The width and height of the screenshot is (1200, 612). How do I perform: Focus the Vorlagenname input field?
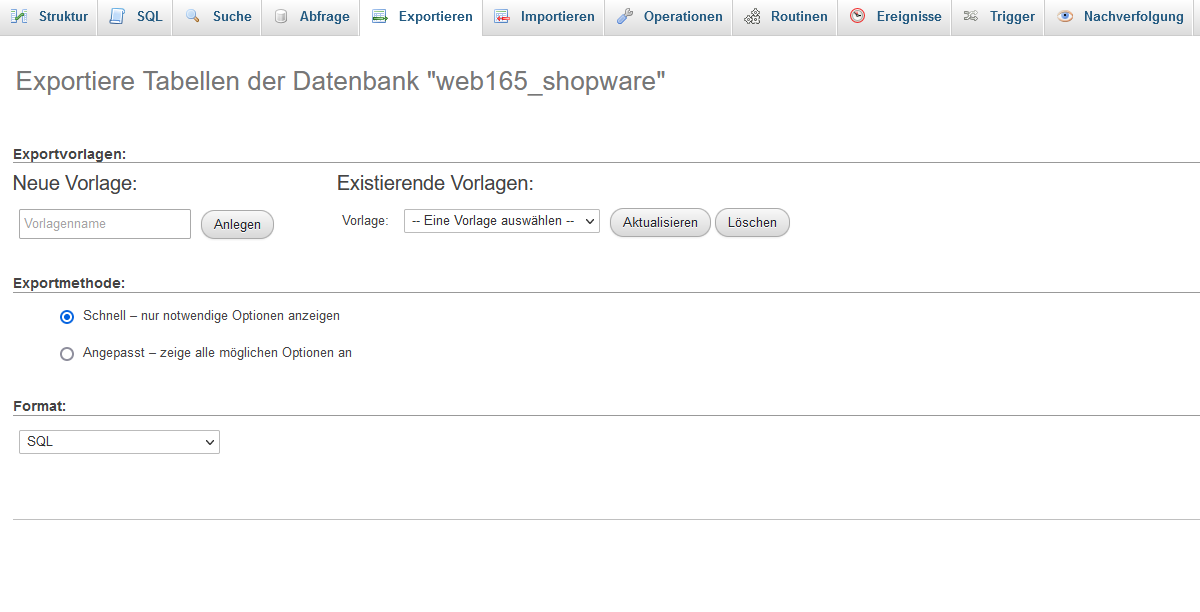pos(105,224)
